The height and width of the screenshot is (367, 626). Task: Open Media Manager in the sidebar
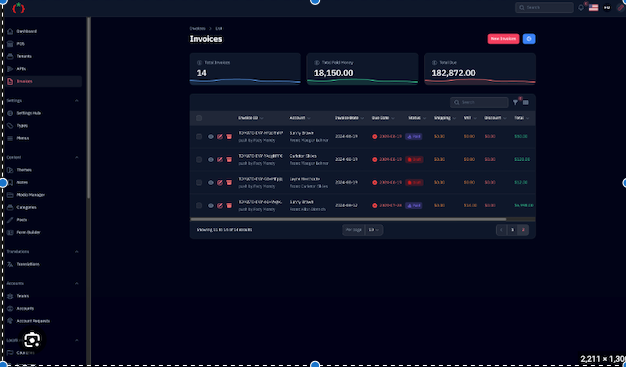click(30, 195)
